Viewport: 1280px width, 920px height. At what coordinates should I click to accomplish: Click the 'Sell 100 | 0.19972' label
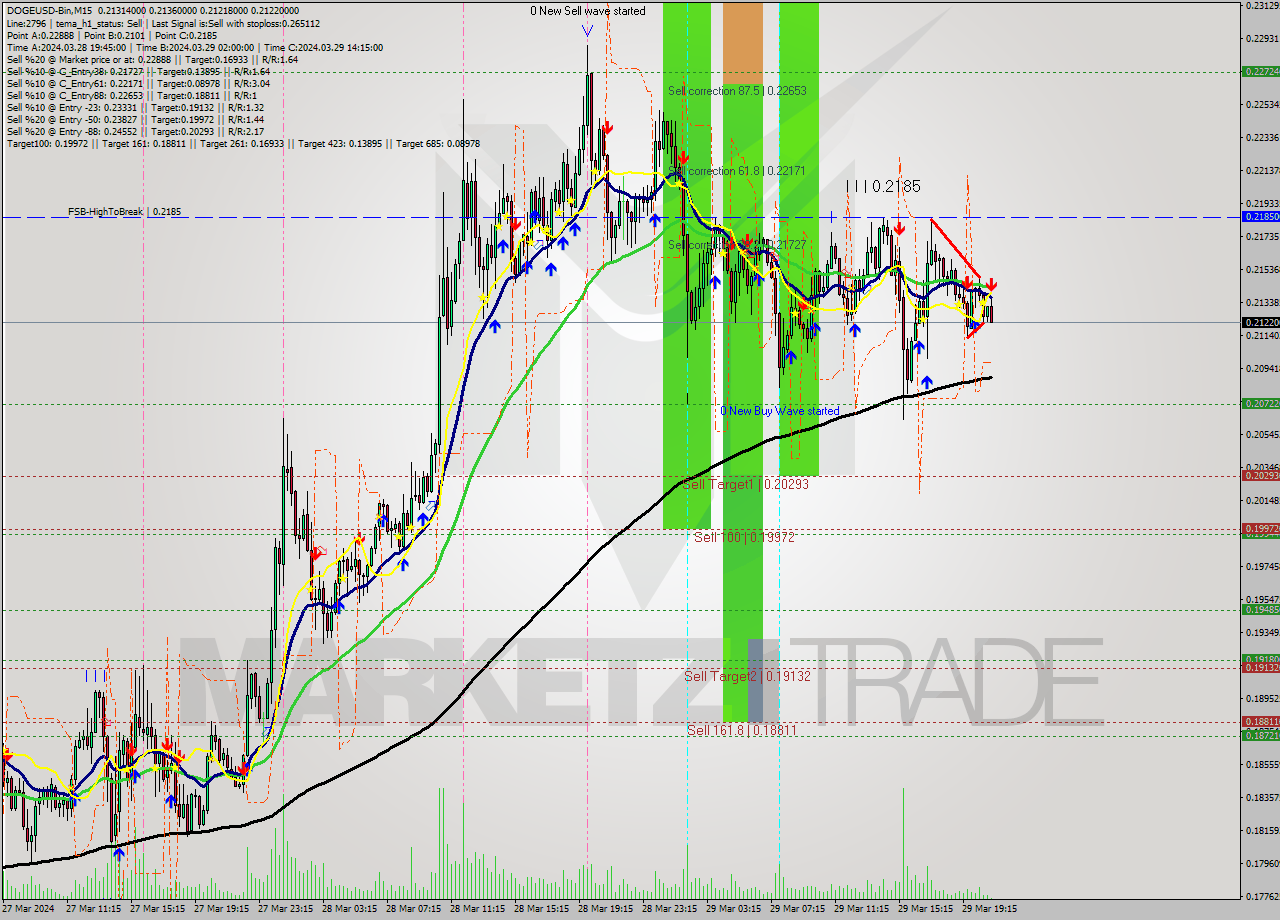pos(744,537)
